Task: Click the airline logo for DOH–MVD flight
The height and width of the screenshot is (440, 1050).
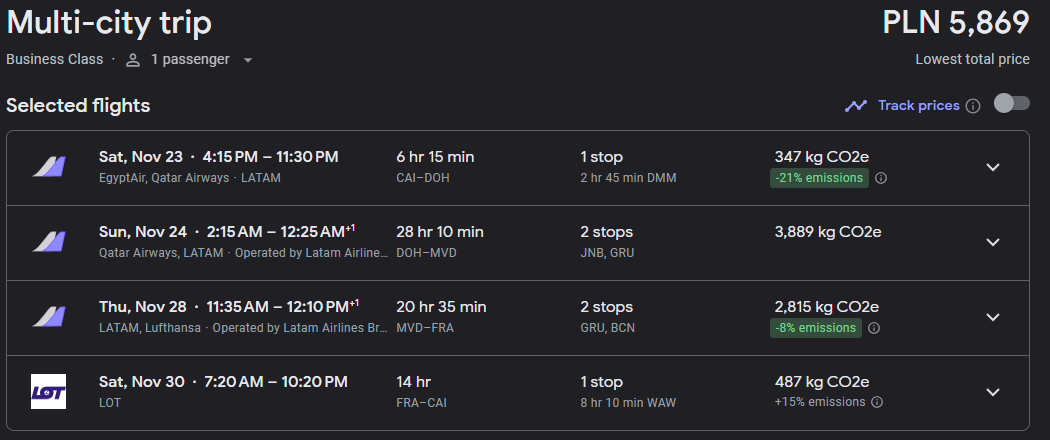Action: [48, 242]
